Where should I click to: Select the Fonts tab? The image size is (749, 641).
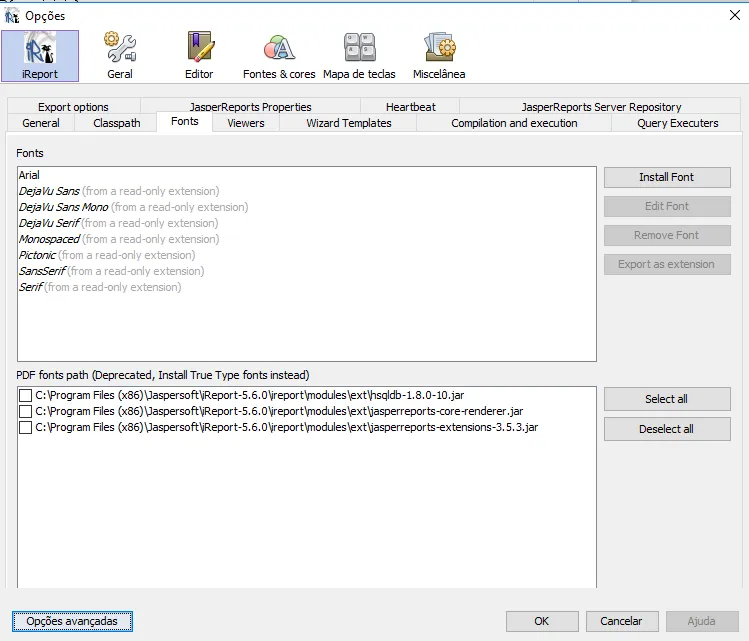[x=184, y=122]
